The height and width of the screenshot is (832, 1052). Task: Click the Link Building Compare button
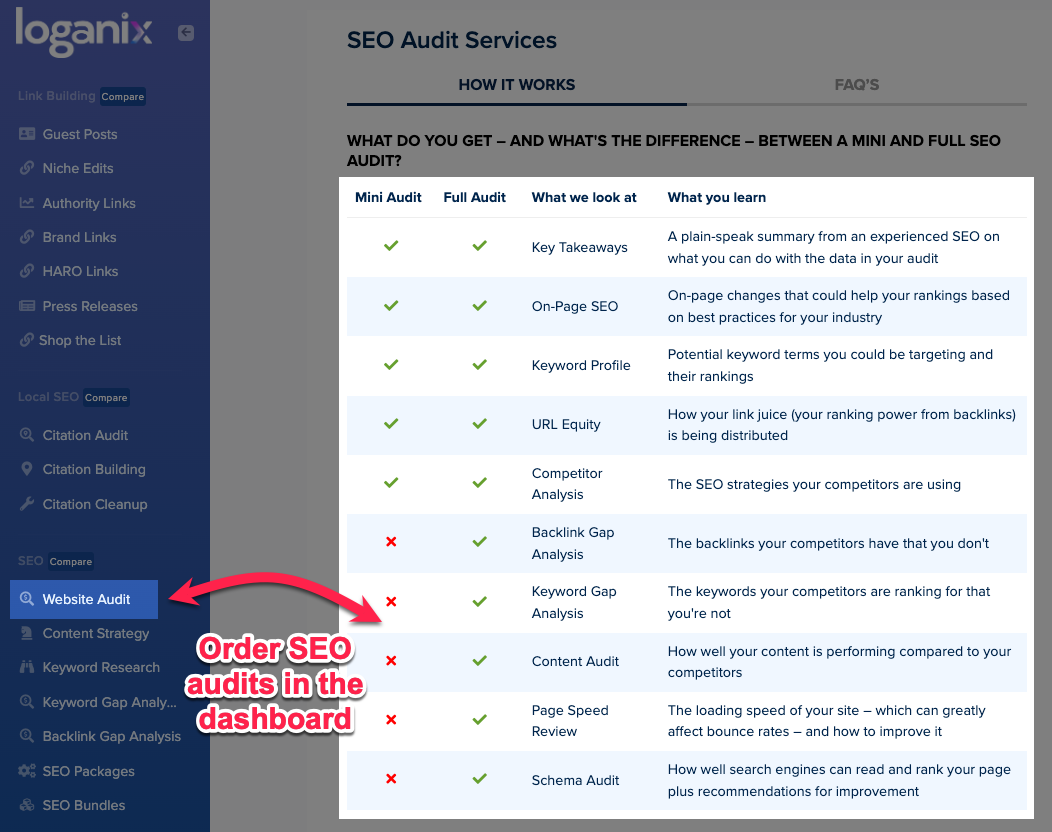pyautogui.click(x=123, y=97)
